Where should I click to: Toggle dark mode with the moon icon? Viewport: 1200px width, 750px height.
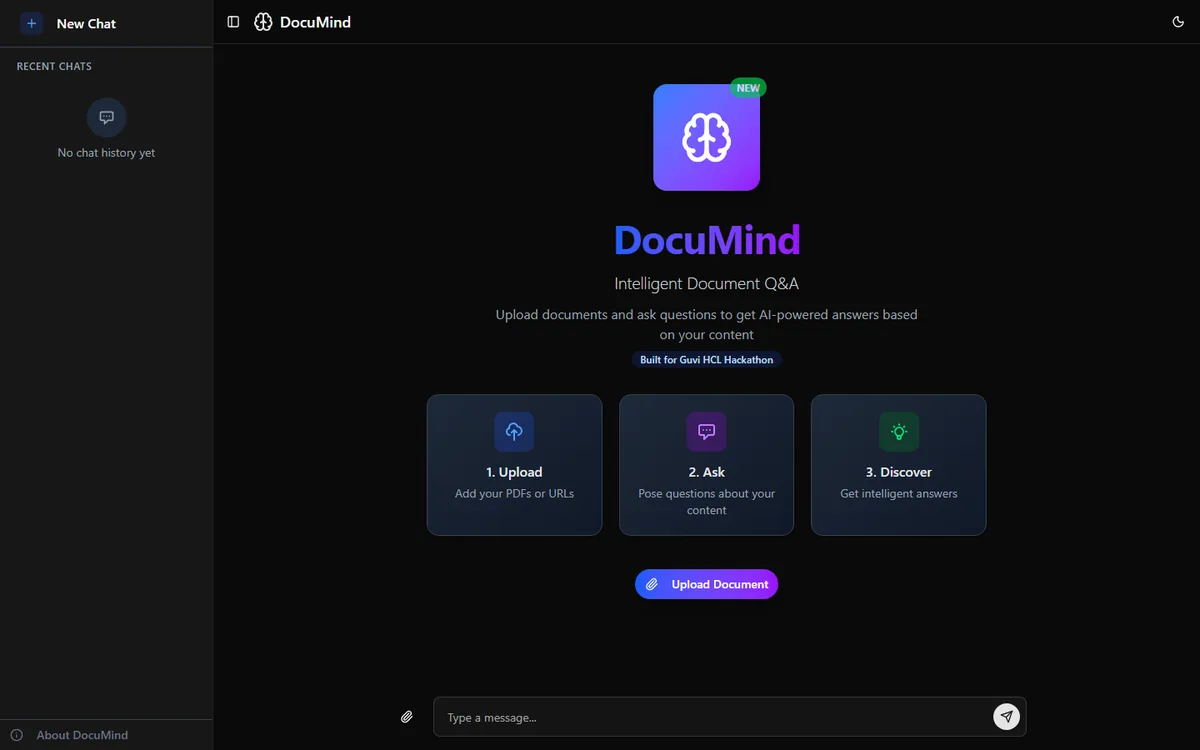[1178, 22]
